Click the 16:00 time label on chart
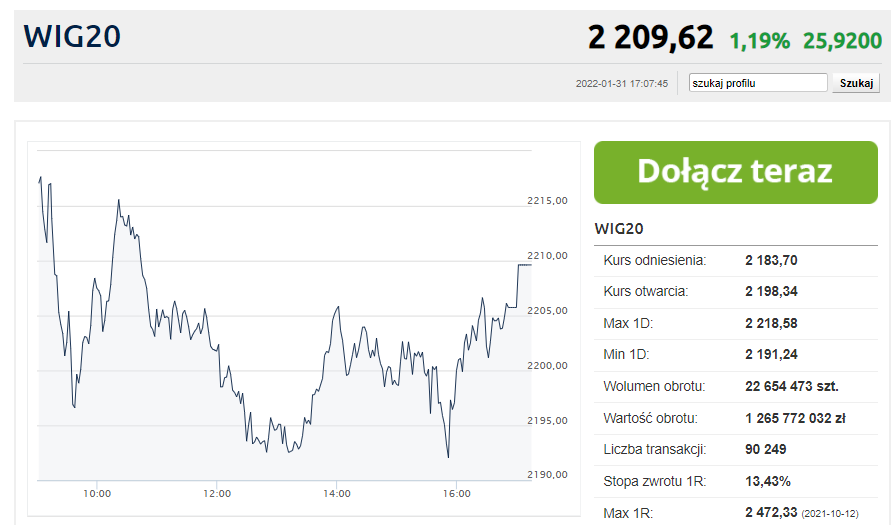This screenshot has height=525, width=895. pos(457,493)
